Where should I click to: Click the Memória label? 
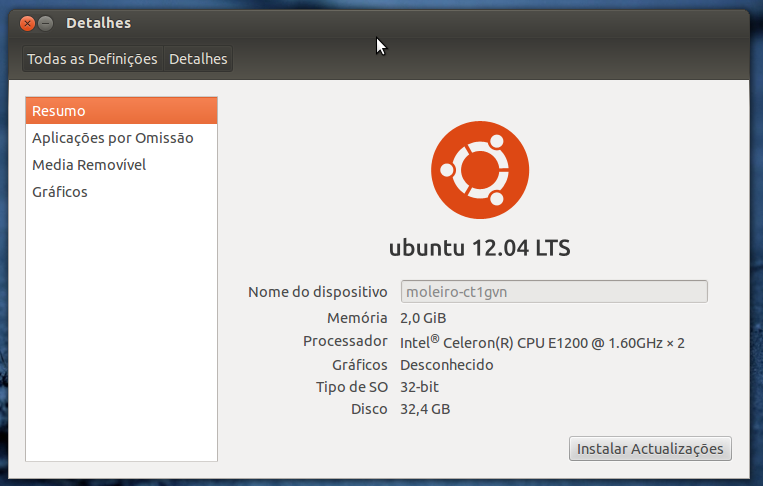tap(357, 318)
